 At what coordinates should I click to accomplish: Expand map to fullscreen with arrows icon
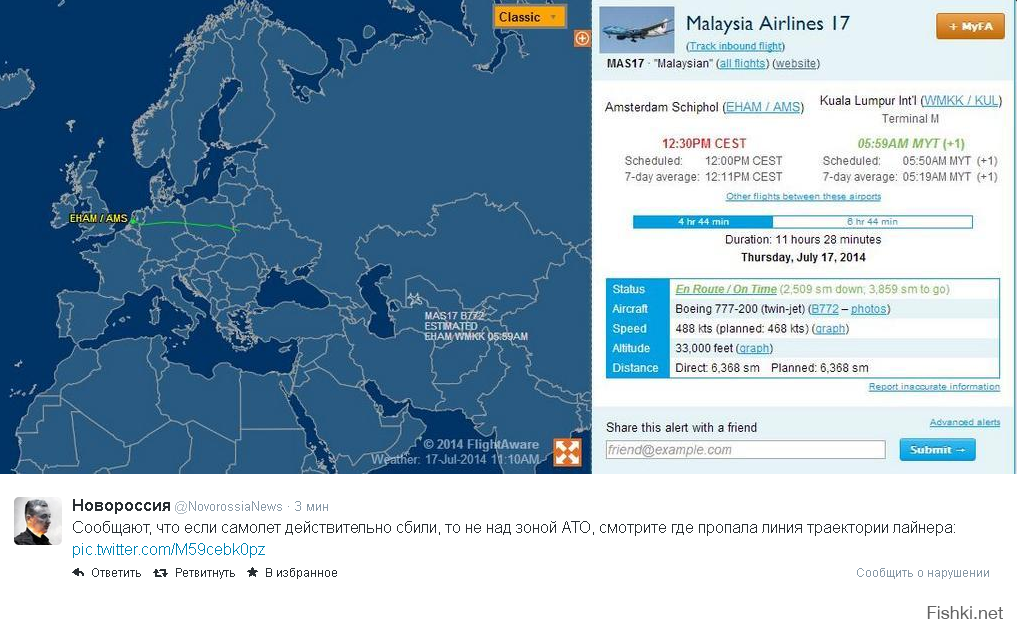point(567,452)
